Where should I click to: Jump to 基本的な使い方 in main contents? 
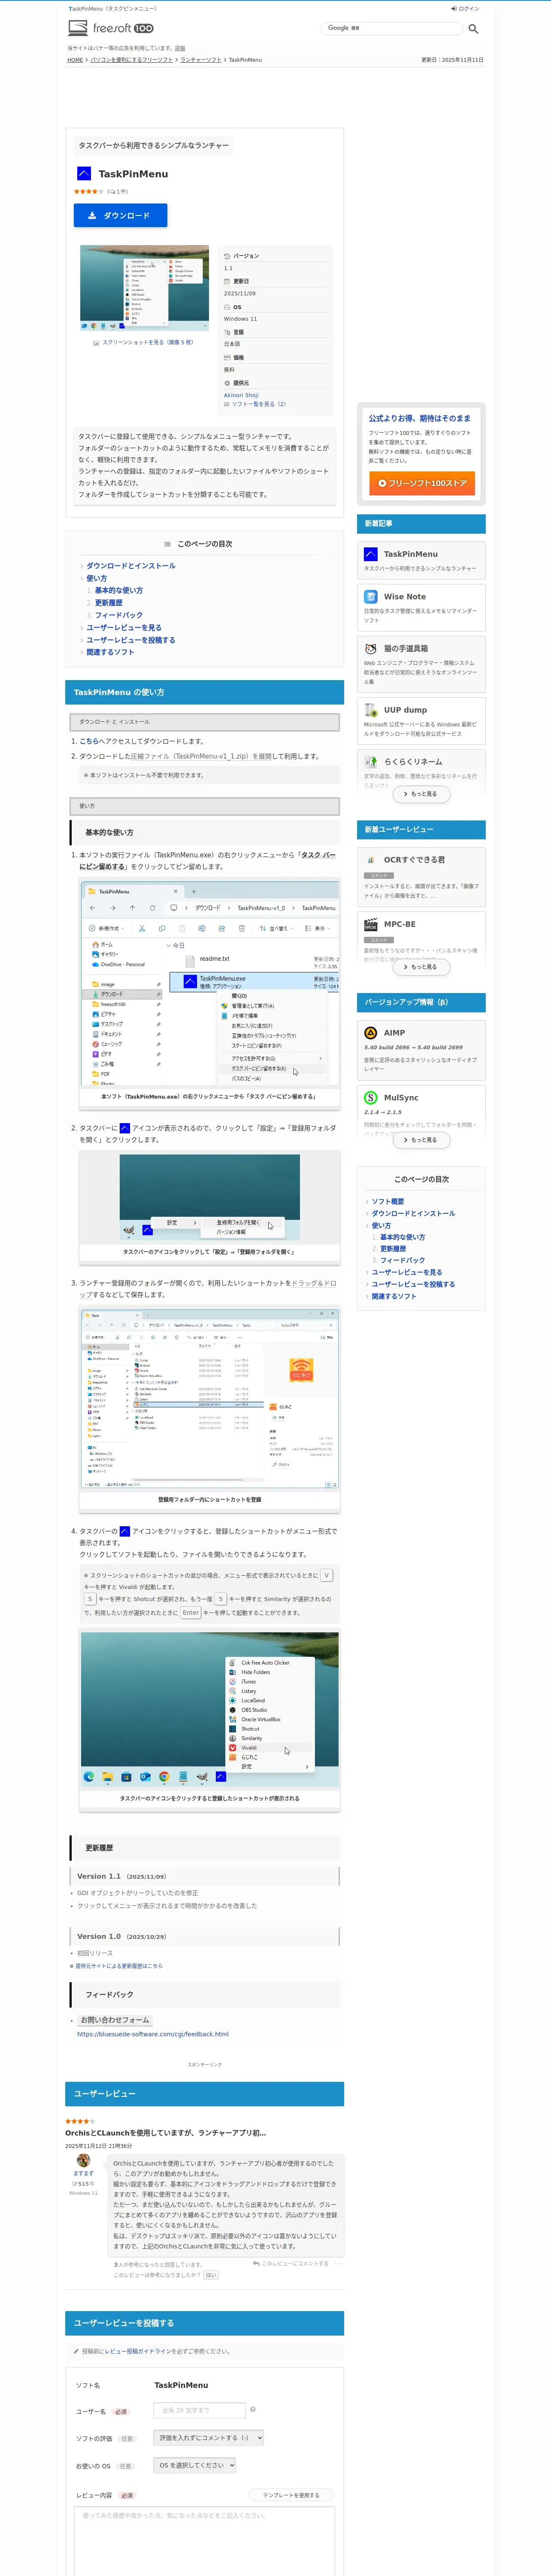(x=118, y=590)
